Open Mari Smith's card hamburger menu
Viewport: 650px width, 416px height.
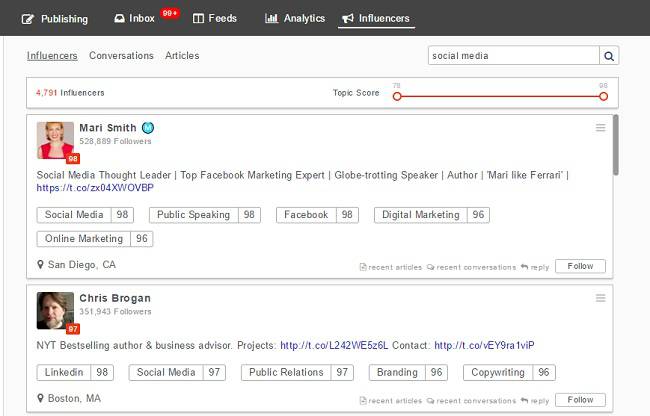click(601, 128)
